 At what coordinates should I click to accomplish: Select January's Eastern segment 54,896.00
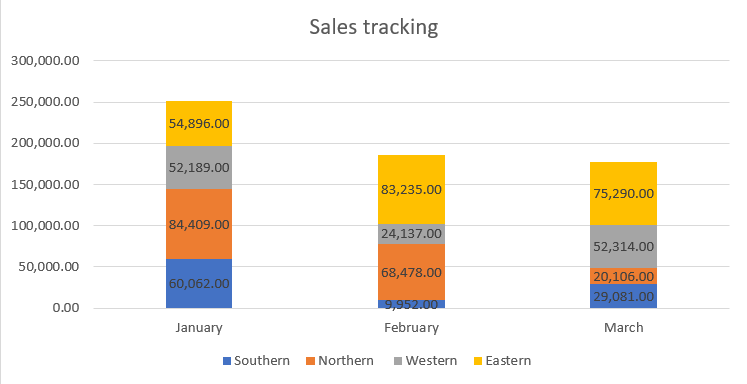pos(199,123)
